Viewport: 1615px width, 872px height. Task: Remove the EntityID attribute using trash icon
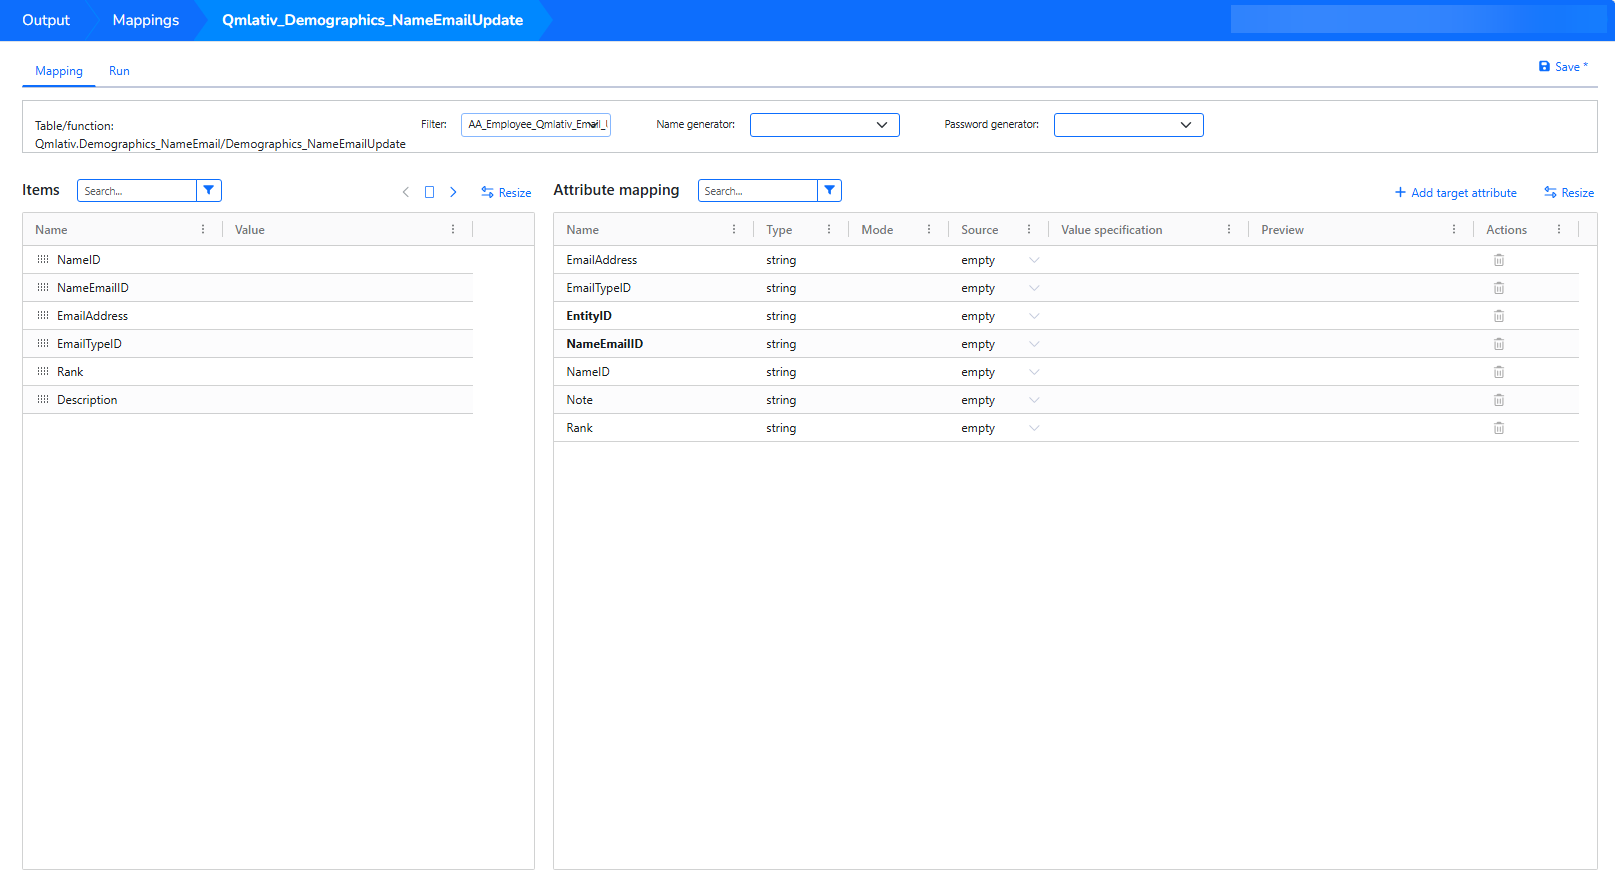pos(1498,316)
